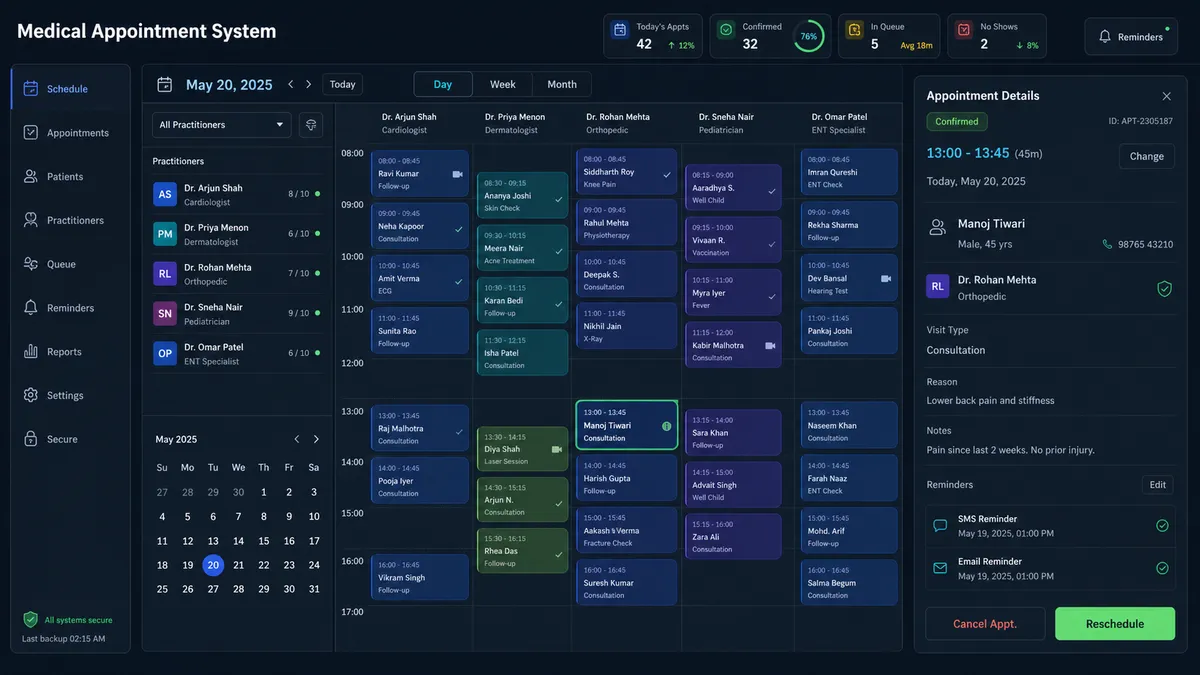Screen dimensions: 1200x675
Task: Show the previous month in the mini calendar
Action: point(297,439)
